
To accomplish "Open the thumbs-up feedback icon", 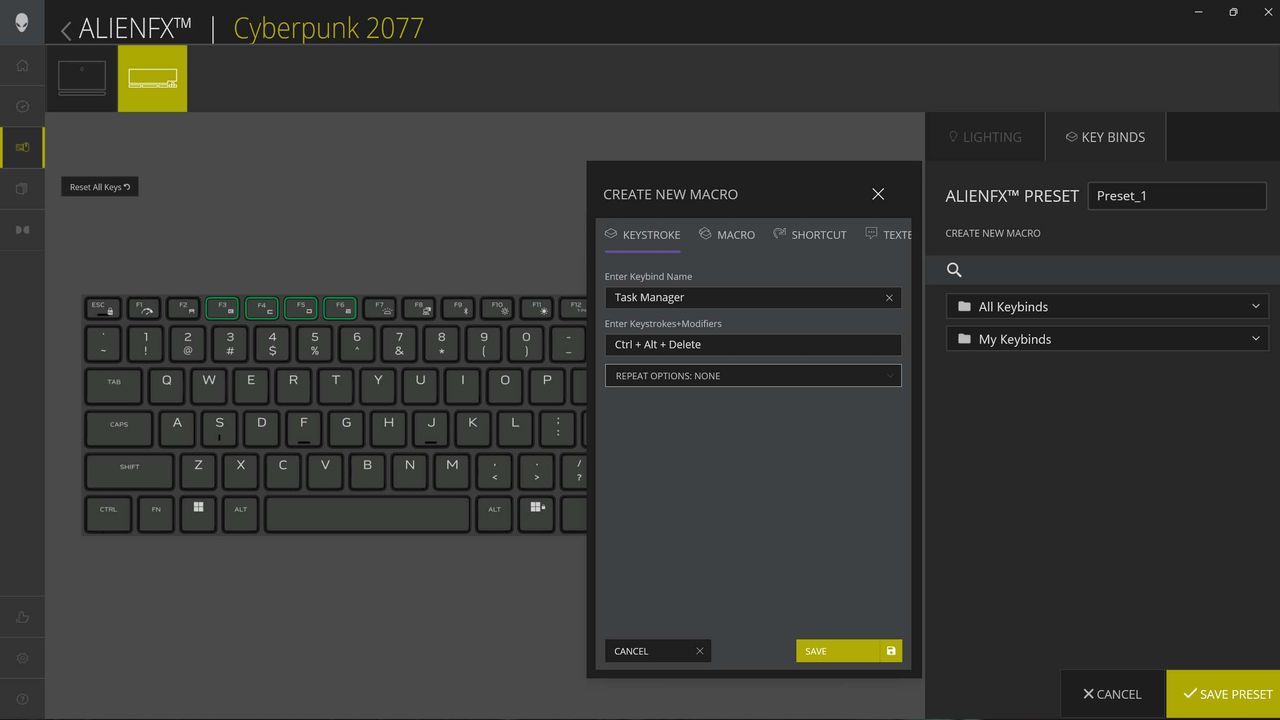I will 22,617.
